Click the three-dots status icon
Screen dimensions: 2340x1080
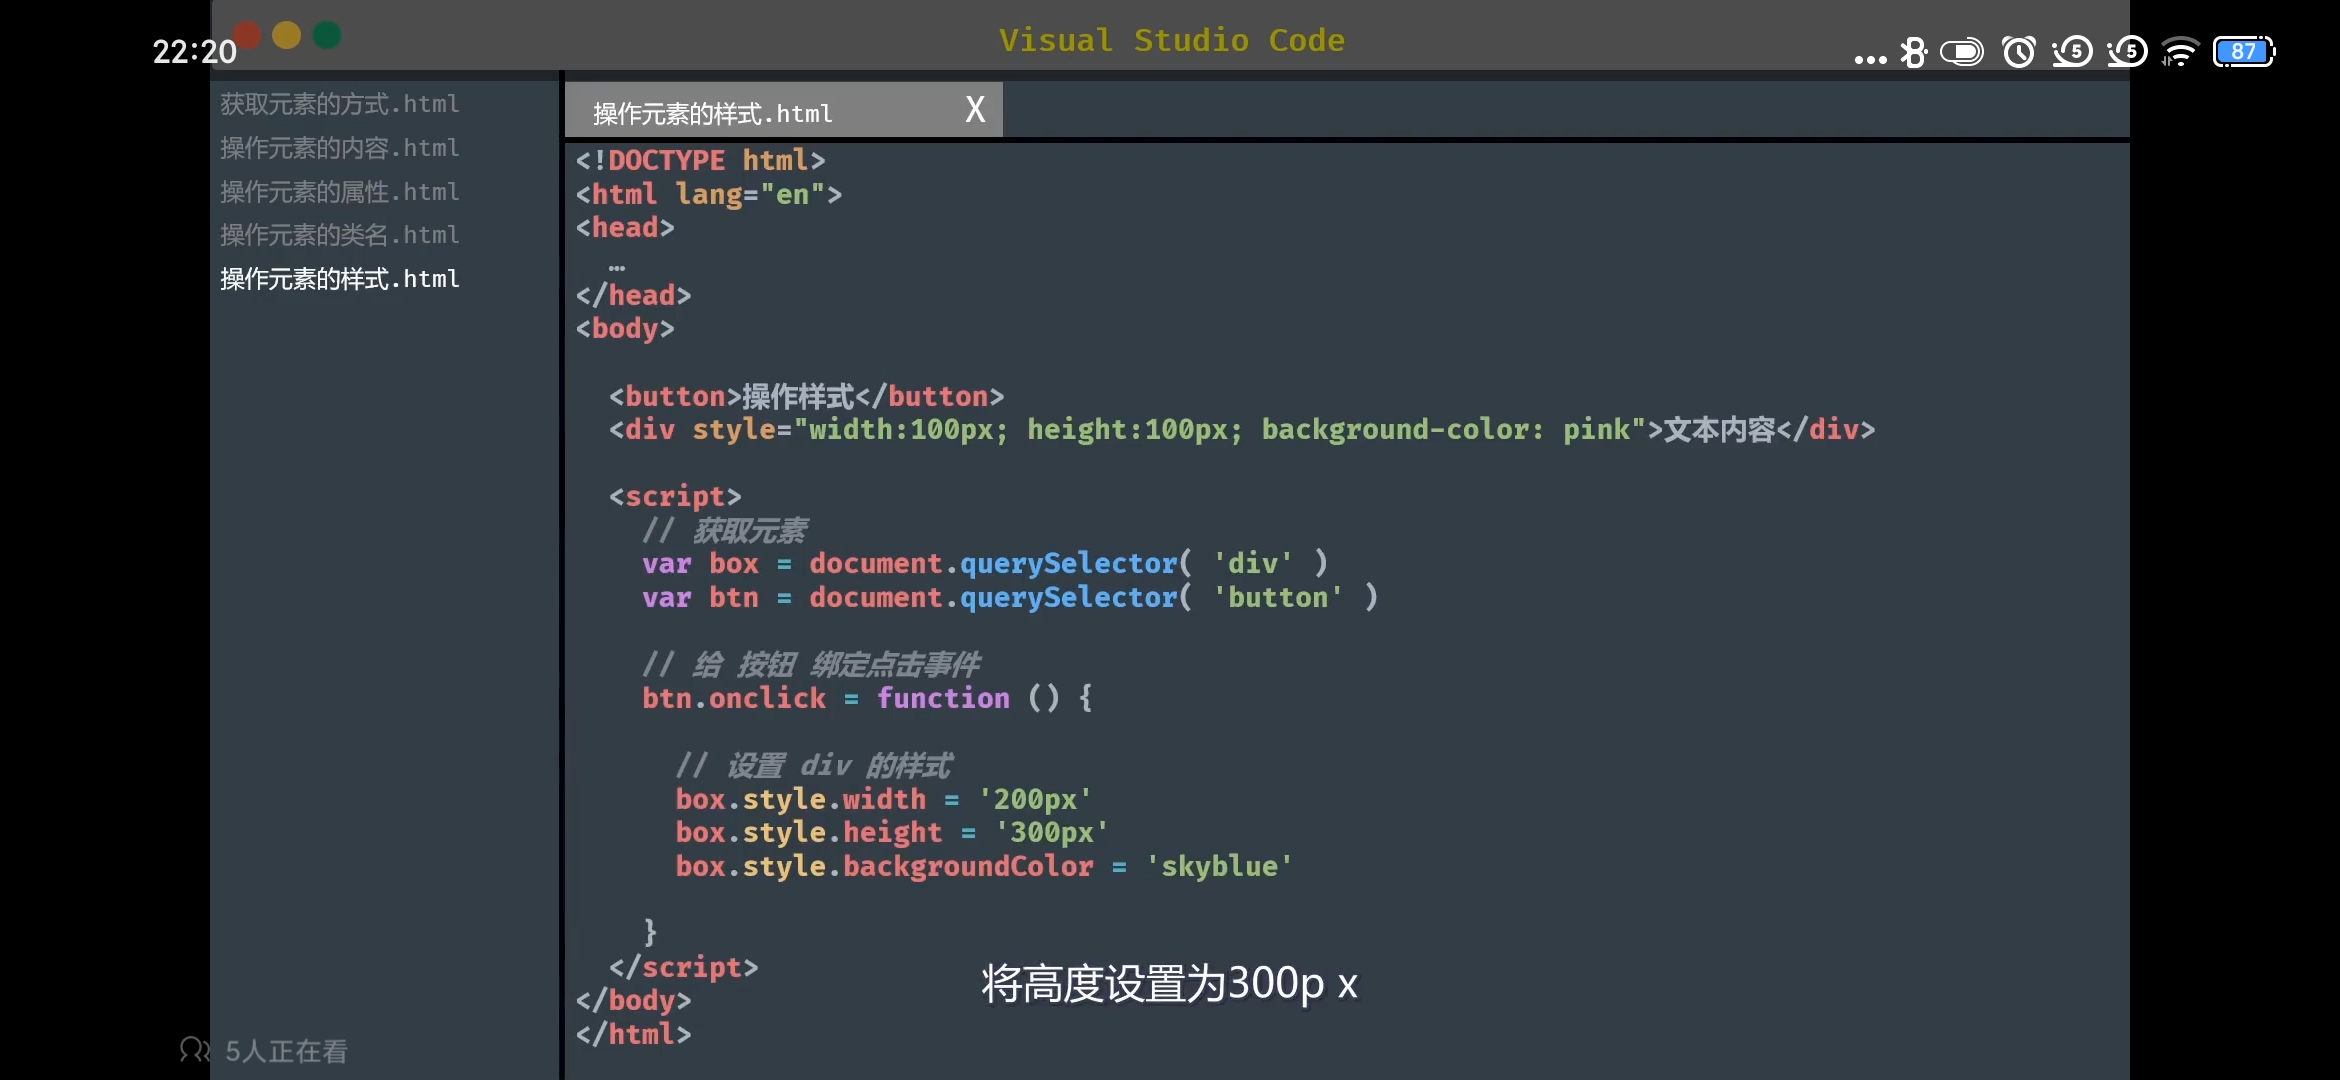(x=1870, y=59)
